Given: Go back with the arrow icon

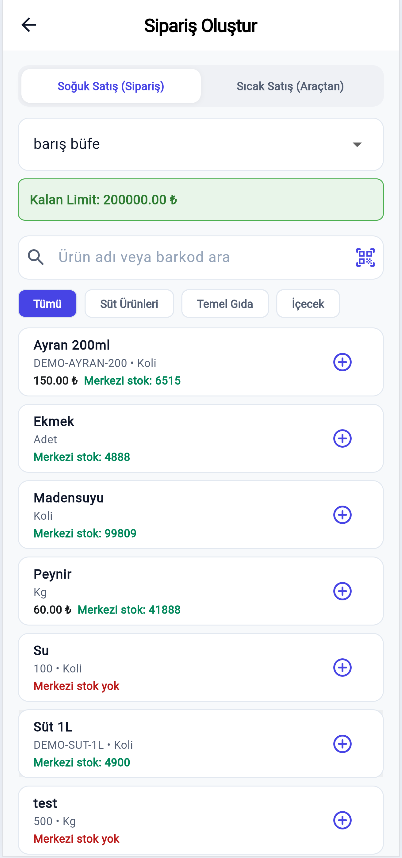Looking at the screenshot, I should (x=28, y=25).
